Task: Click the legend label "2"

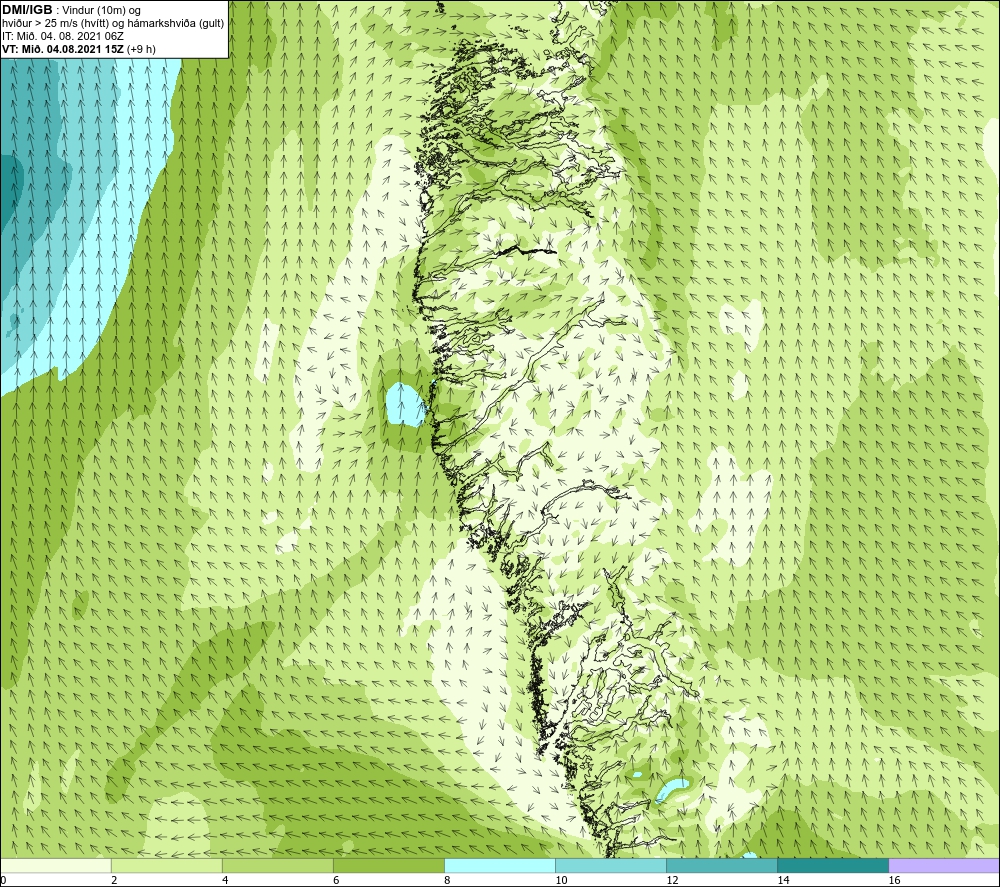Action: [x=114, y=881]
